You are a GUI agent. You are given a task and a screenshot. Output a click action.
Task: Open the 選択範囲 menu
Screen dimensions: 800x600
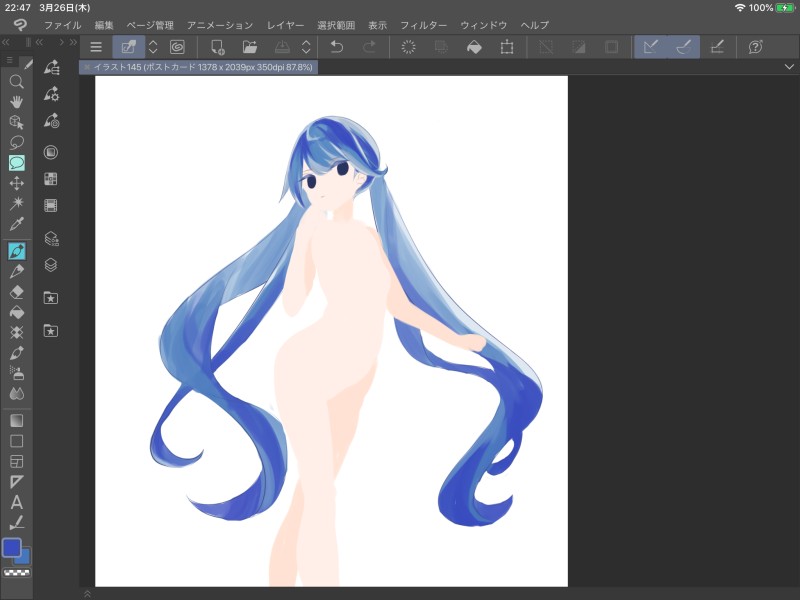(336, 25)
